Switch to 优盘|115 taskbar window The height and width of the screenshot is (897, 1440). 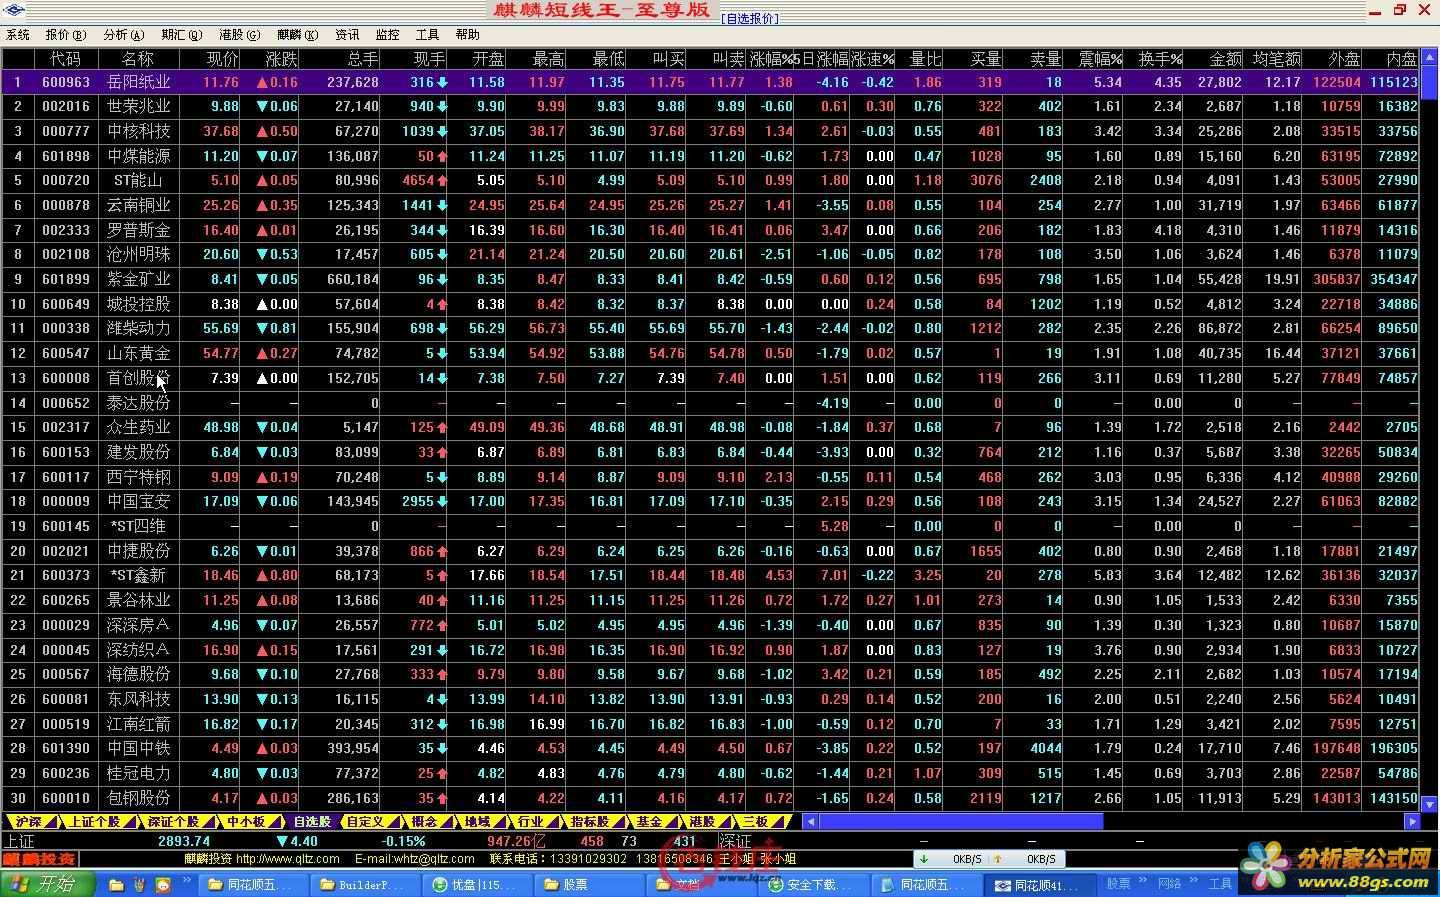coord(478,885)
